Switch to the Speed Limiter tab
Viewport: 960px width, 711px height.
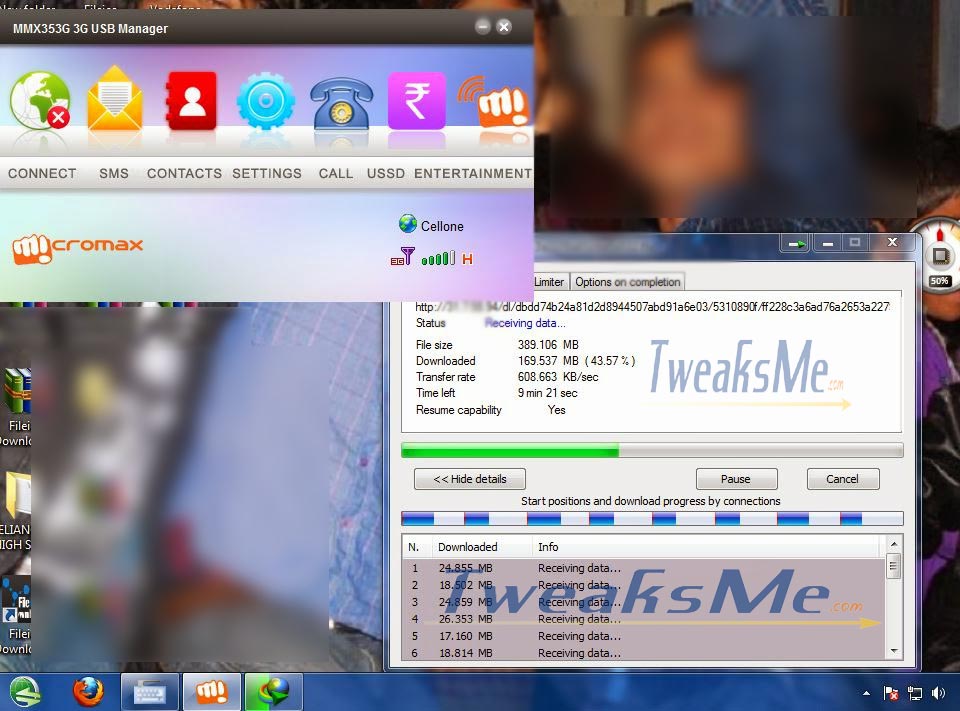pyautogui.click(x=549, y=282)
